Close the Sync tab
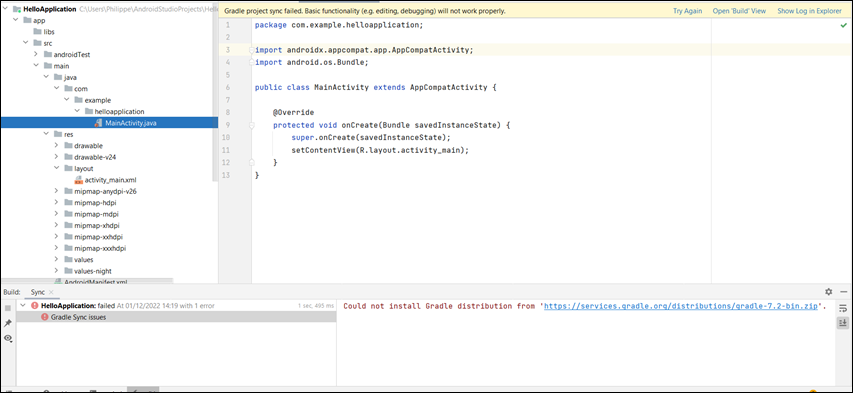The width and height of the screenshot is (853, 393). tap(52, 292)
